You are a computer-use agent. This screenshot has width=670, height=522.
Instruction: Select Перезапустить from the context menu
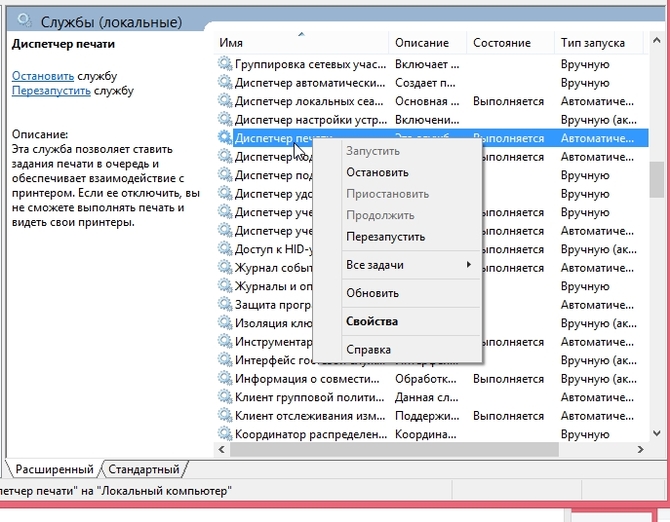385,237
